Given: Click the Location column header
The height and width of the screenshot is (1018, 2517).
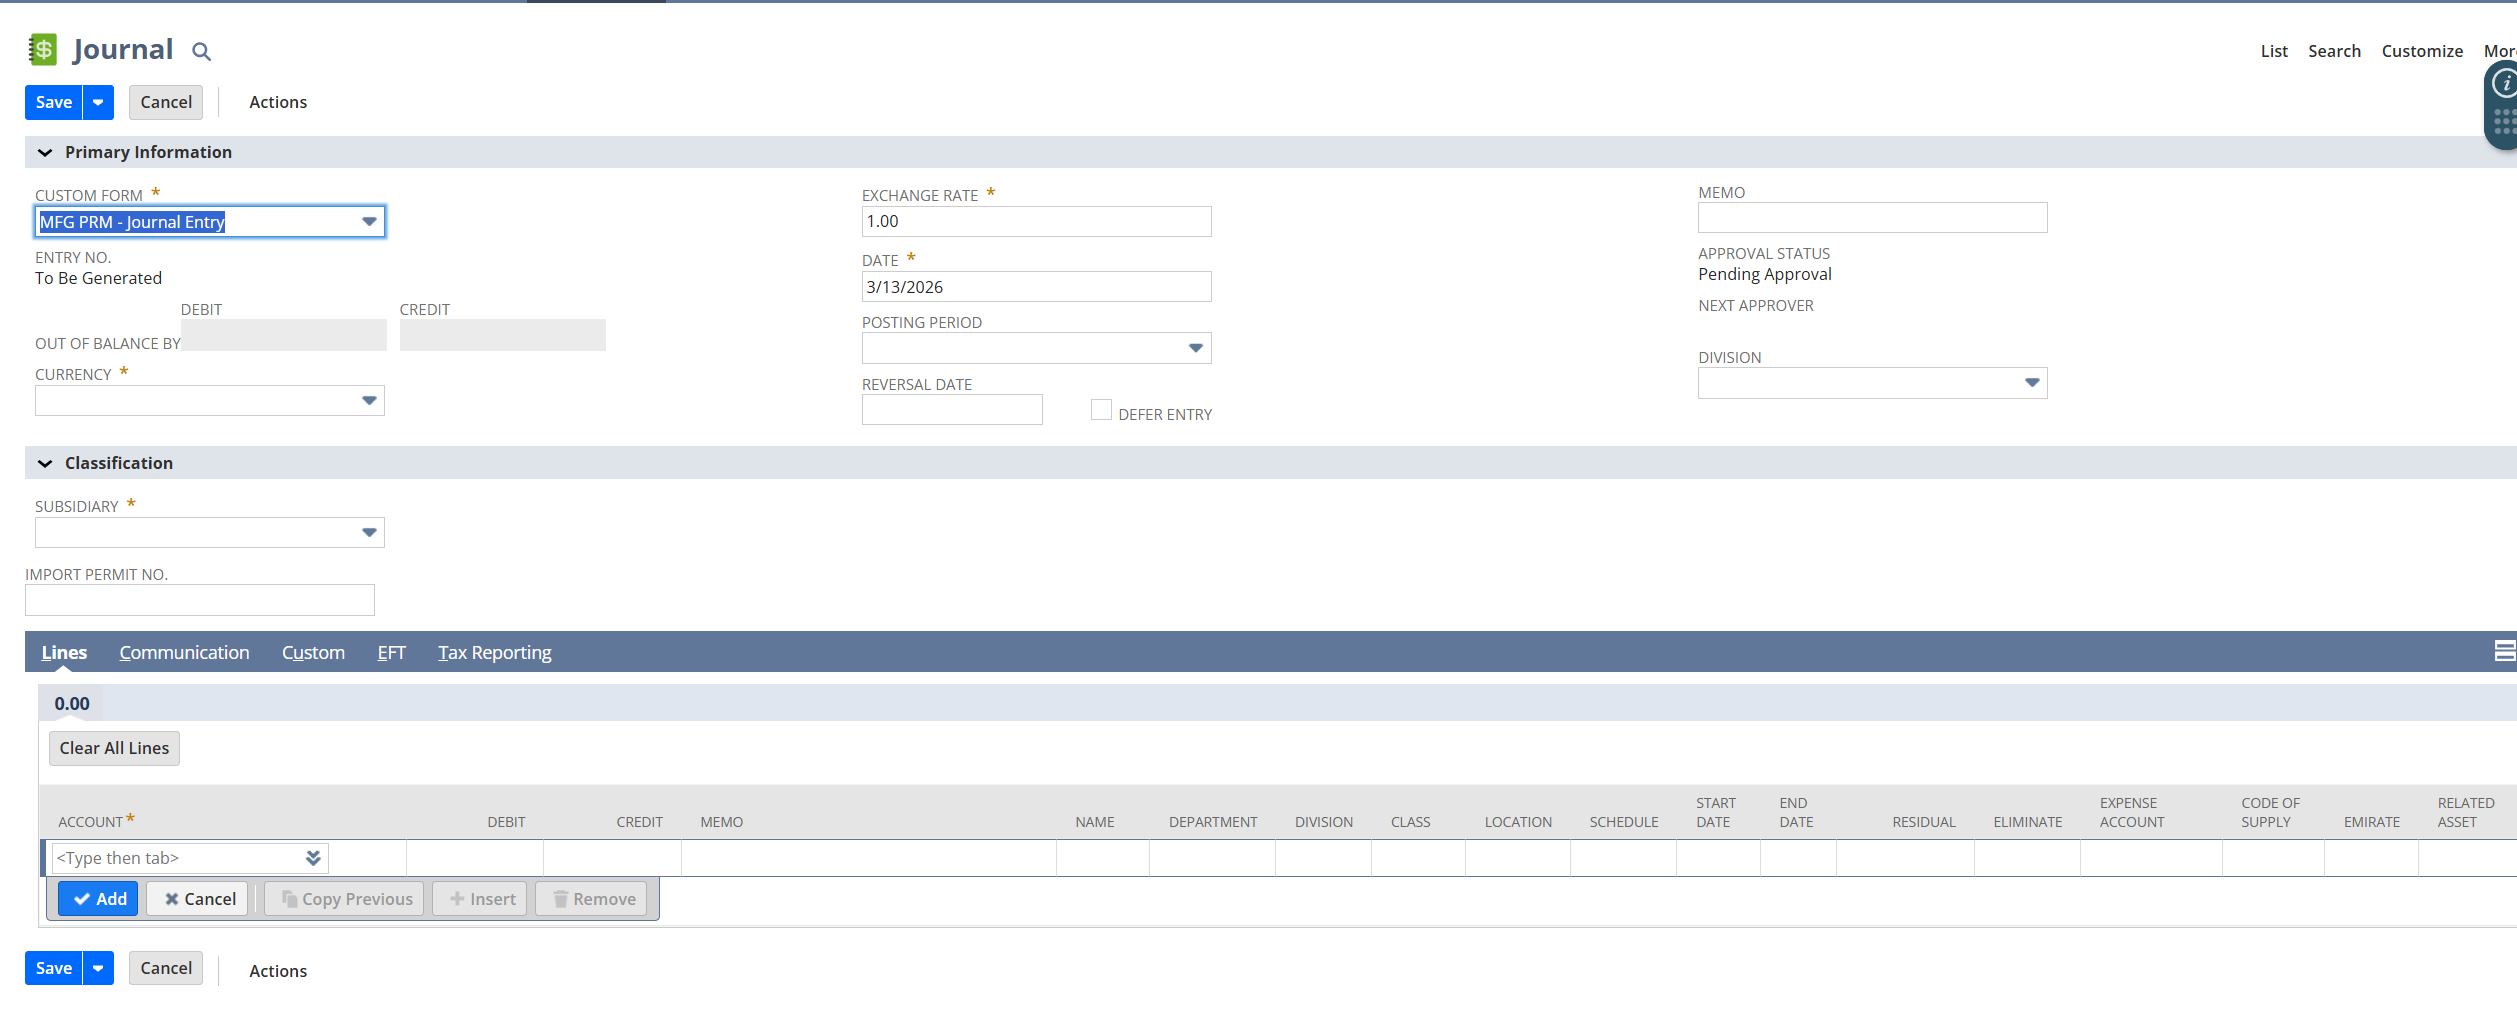Looking at the screenshot, I should click(1518, 822).
